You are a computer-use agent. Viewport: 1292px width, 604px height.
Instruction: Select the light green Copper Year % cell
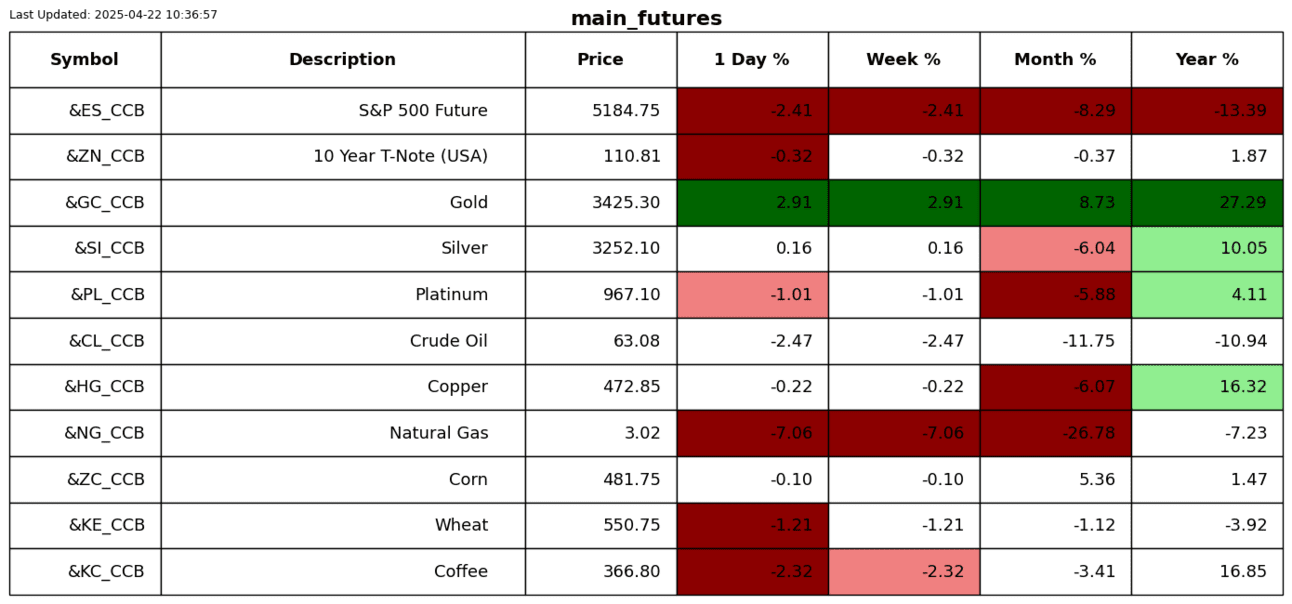coord(1207,387)
